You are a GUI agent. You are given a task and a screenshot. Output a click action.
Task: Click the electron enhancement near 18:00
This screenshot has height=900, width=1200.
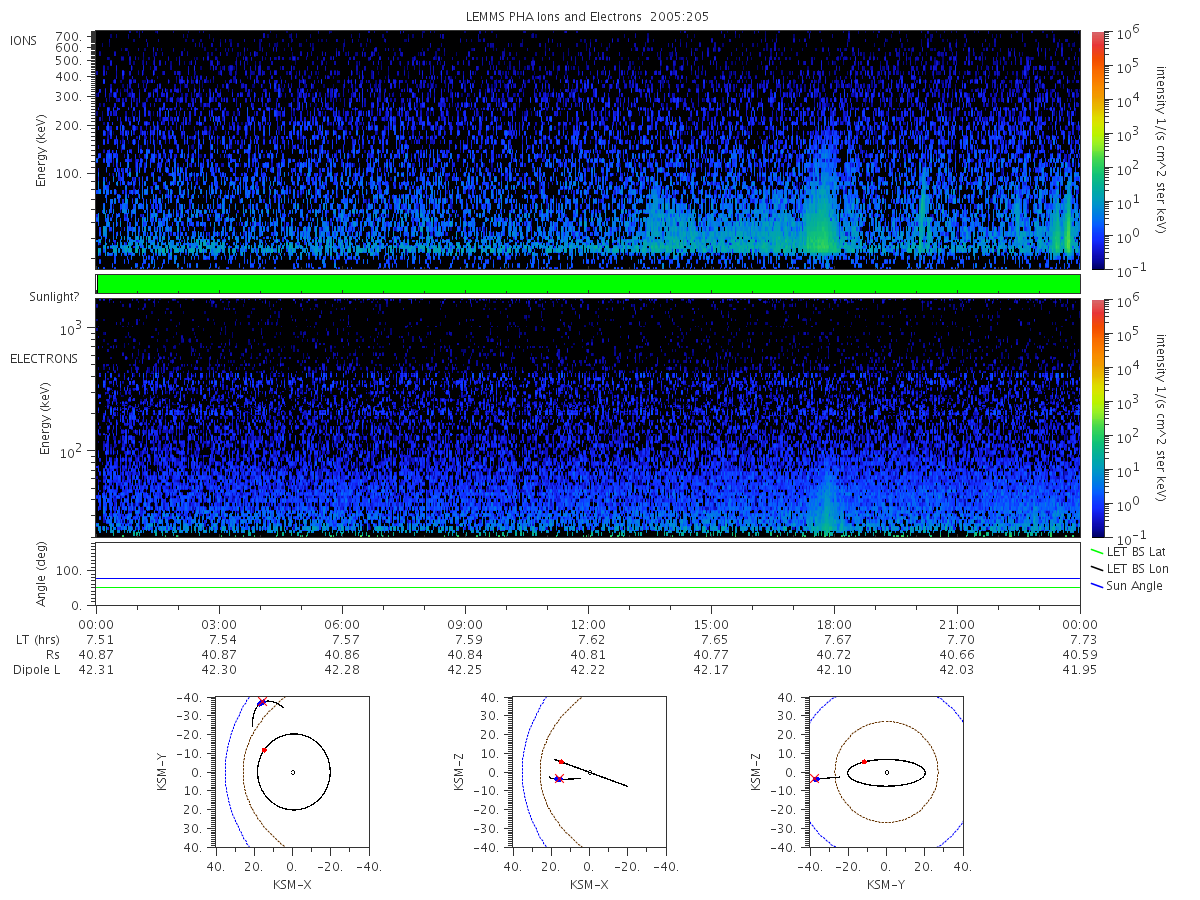pyautogui.click(x=827, y=497)
